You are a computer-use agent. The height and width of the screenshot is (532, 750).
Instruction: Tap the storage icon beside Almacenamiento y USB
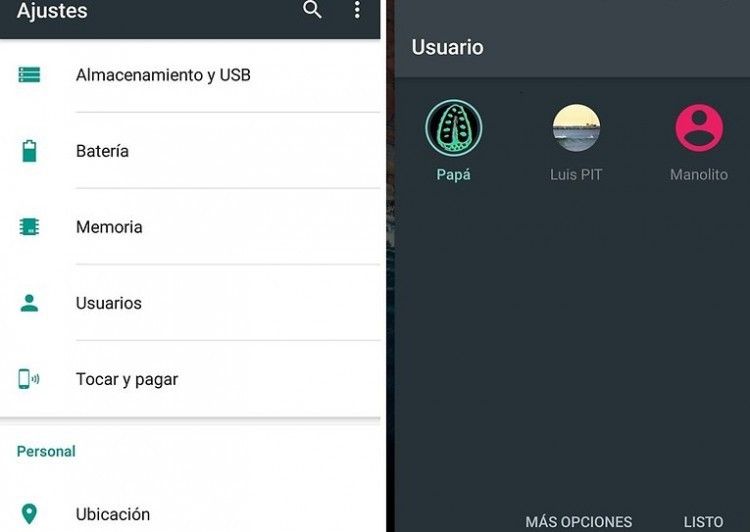[x=29, y=75]
